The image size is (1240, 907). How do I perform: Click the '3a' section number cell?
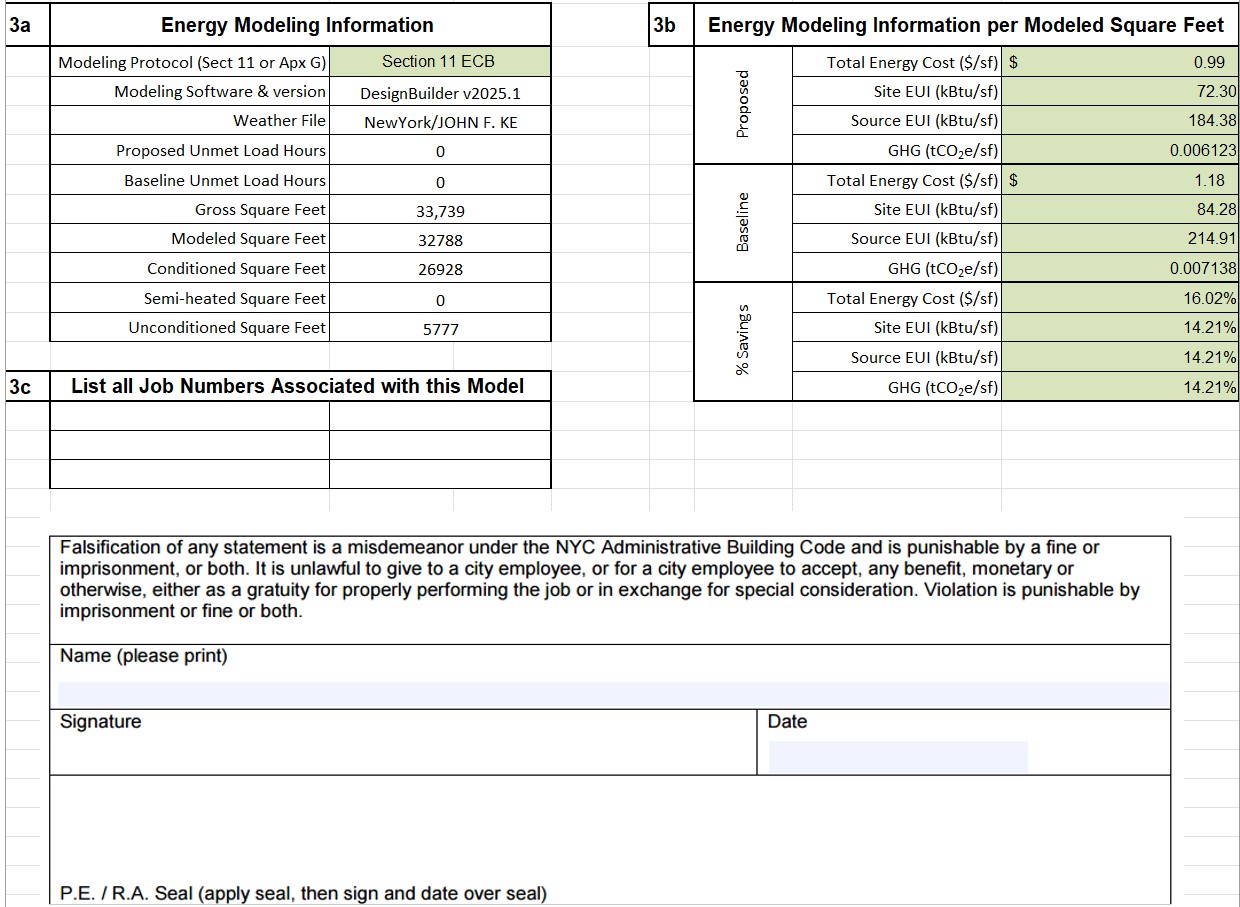point(27,25)
